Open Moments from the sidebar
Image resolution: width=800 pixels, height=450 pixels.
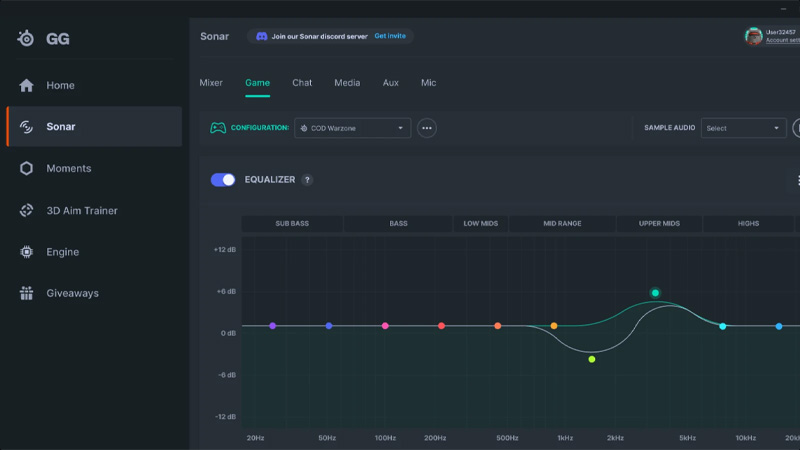click(68, 168)
